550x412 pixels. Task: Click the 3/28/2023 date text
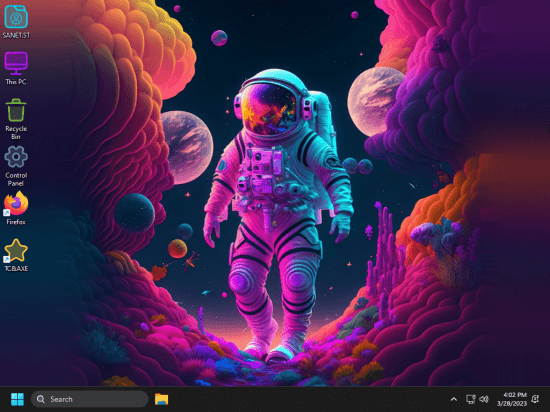(x=512, y=404)
